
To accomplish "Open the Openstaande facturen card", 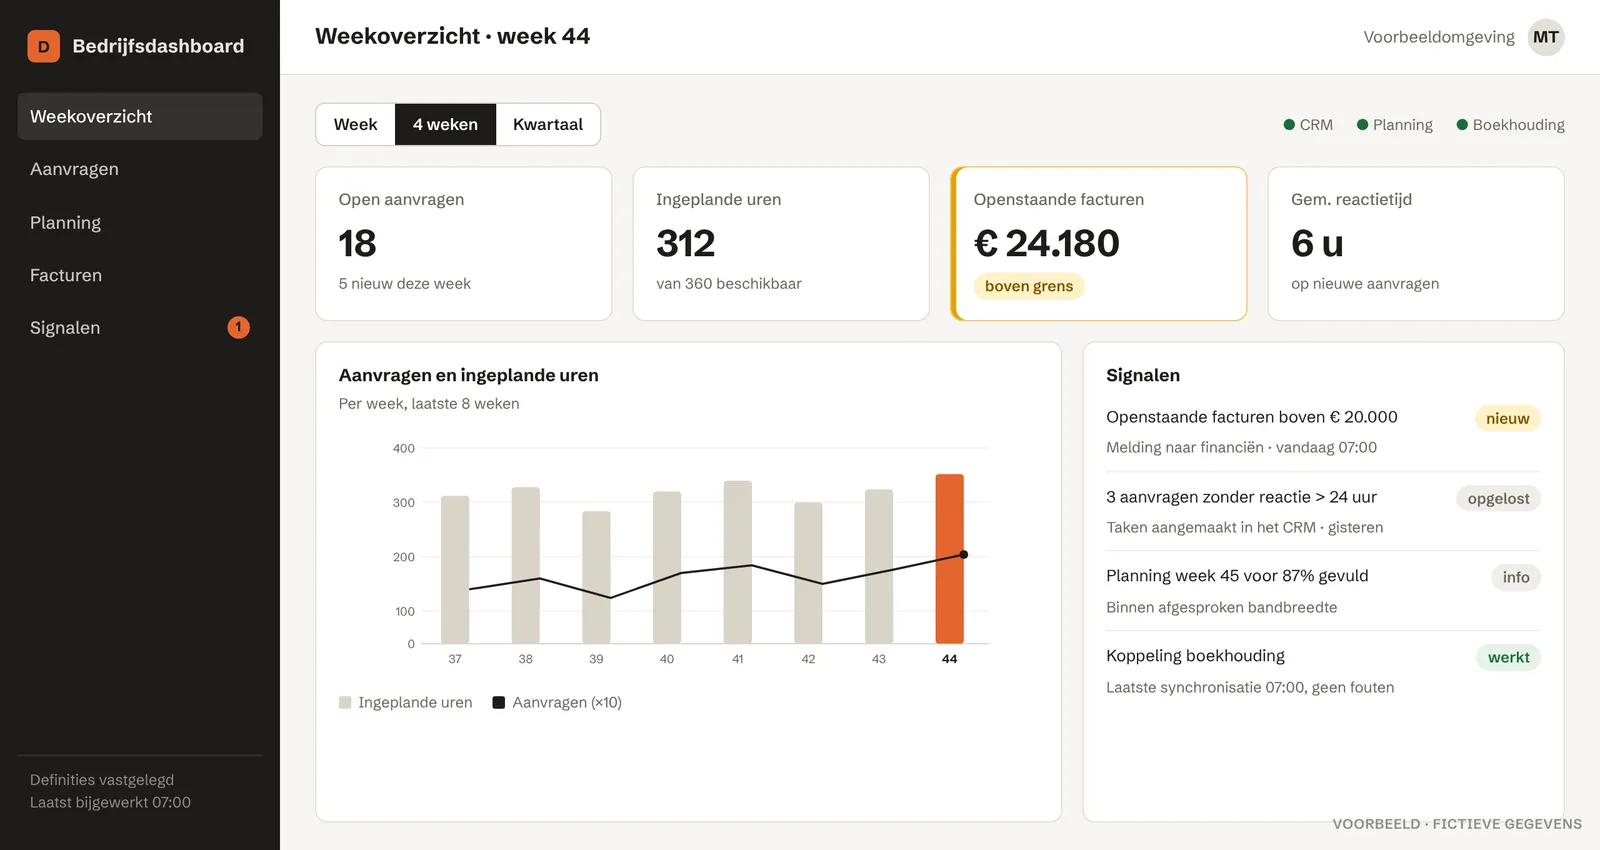I will pos(1099,244).
